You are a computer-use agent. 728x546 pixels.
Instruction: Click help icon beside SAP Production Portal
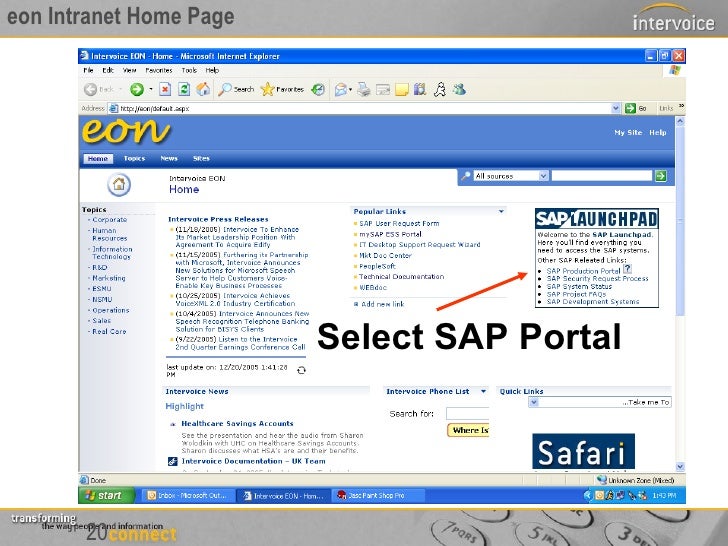click(627, 269)
